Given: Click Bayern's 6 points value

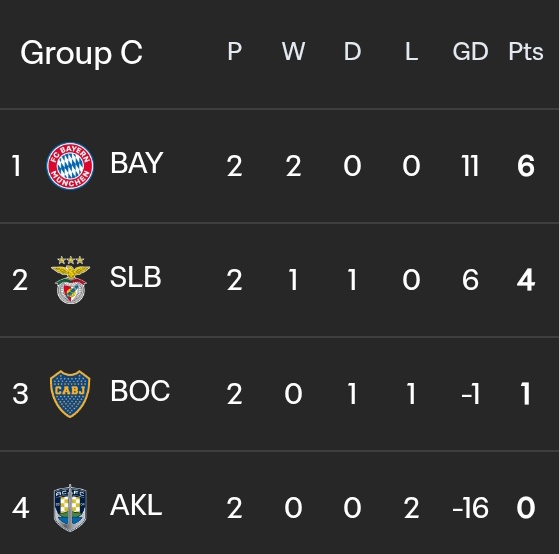Looking at the screenshot, I should [526, 166].
